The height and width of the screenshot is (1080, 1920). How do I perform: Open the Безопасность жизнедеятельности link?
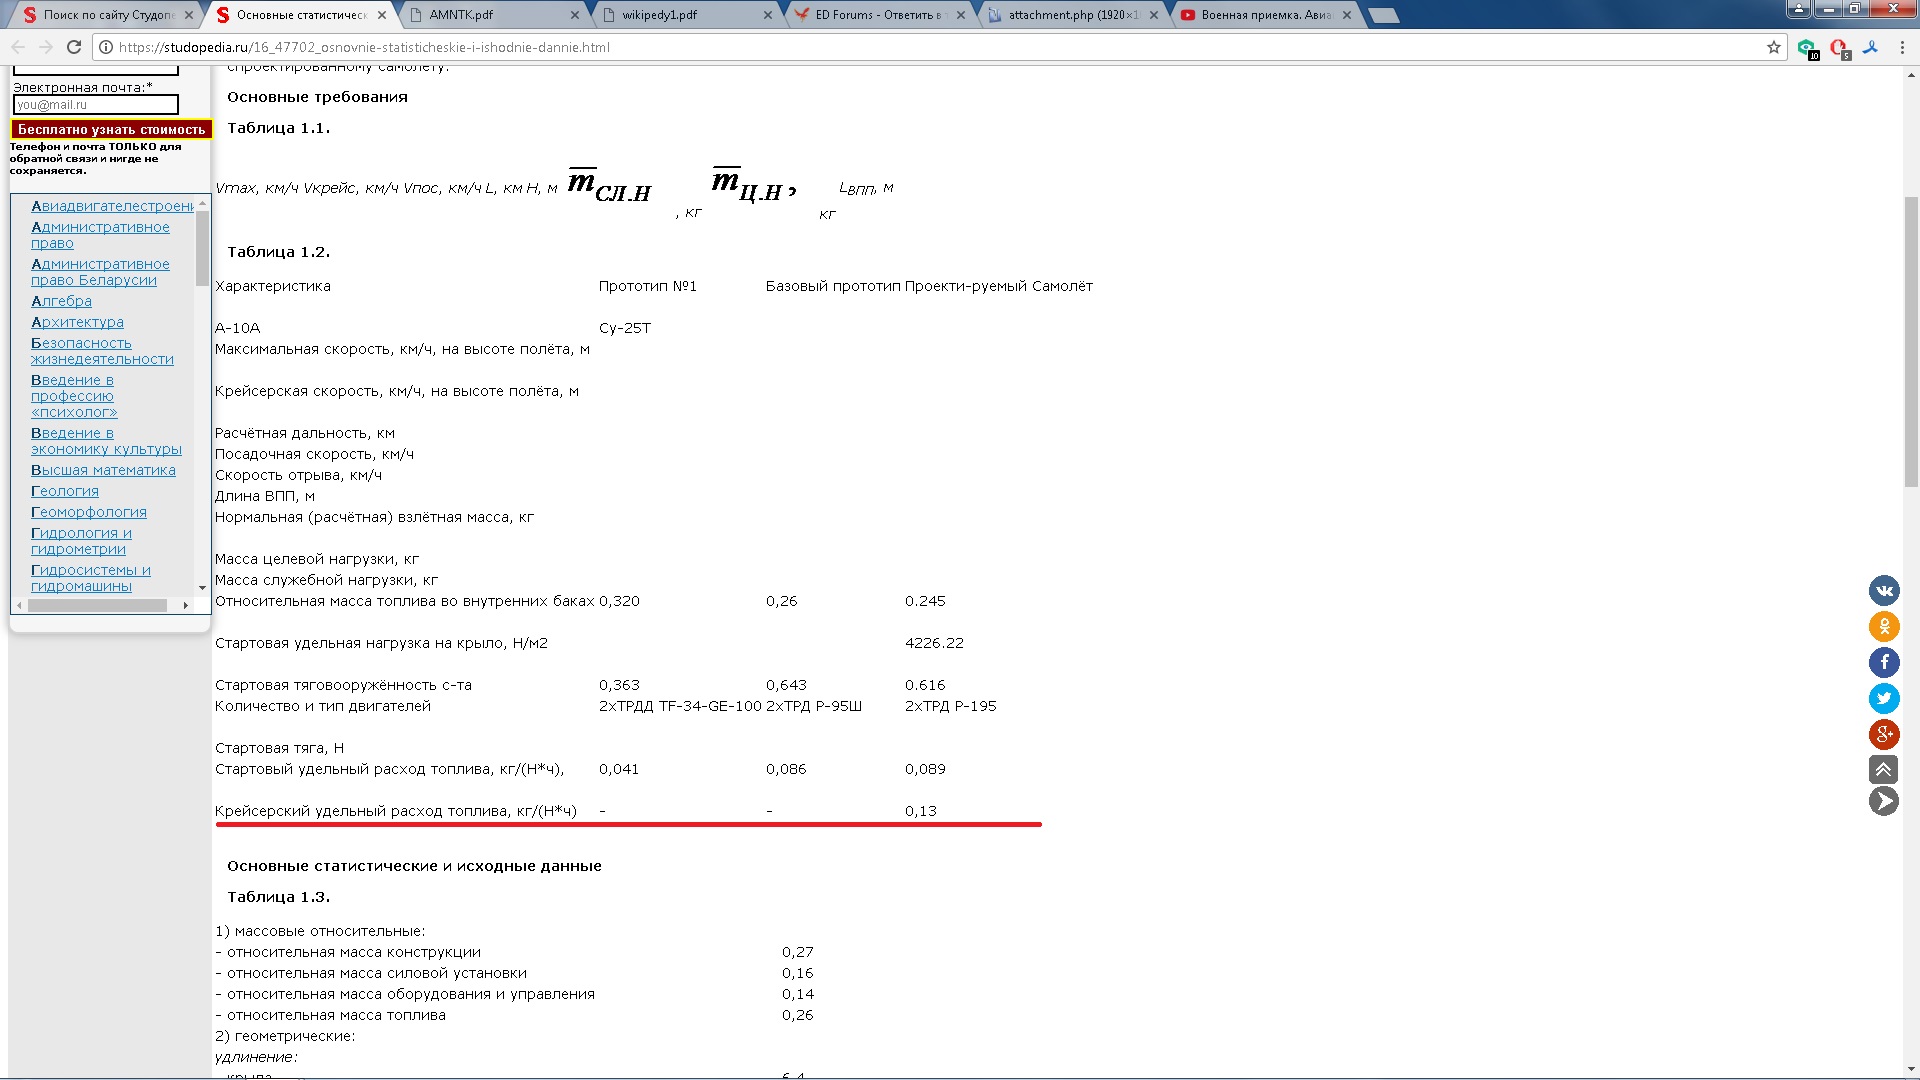pos(102,351)
